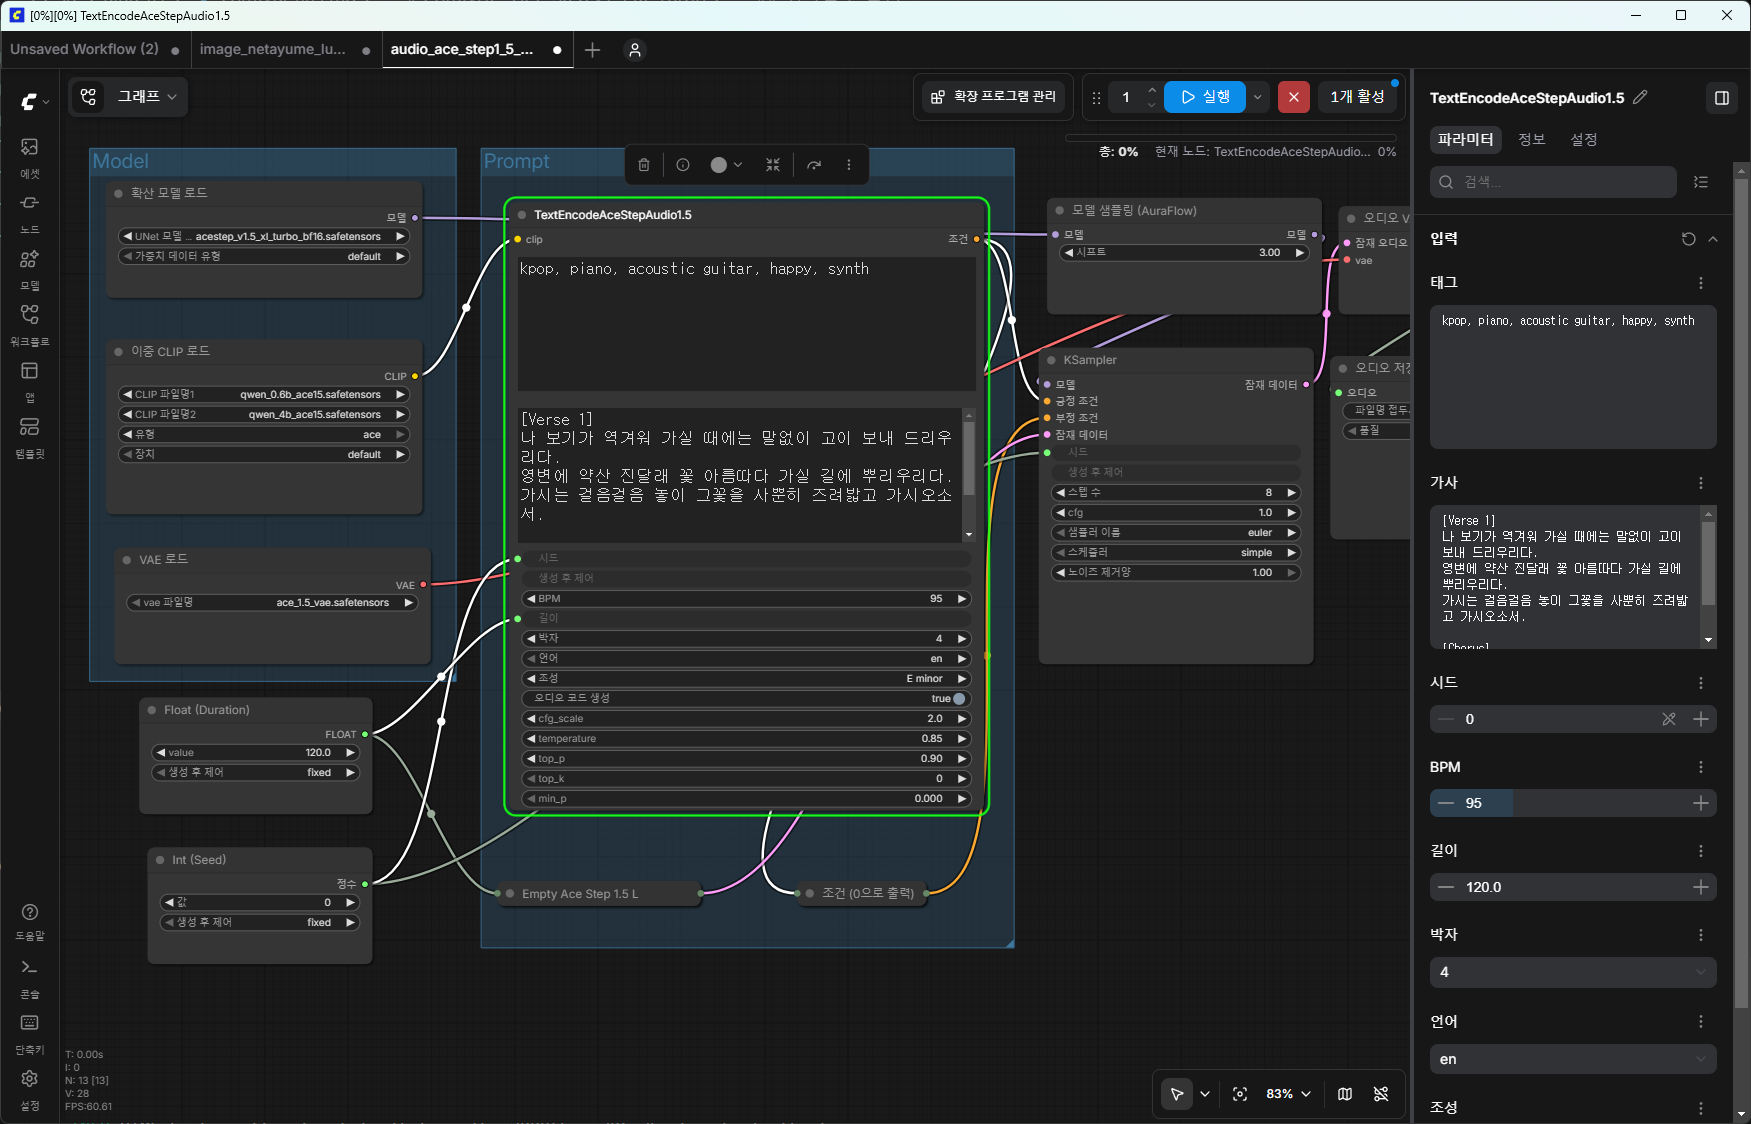Viewport: 1751px width, 1124px height.
Task: Adjust the BPM slider showing 95
Action: [x=1573, y=803]
